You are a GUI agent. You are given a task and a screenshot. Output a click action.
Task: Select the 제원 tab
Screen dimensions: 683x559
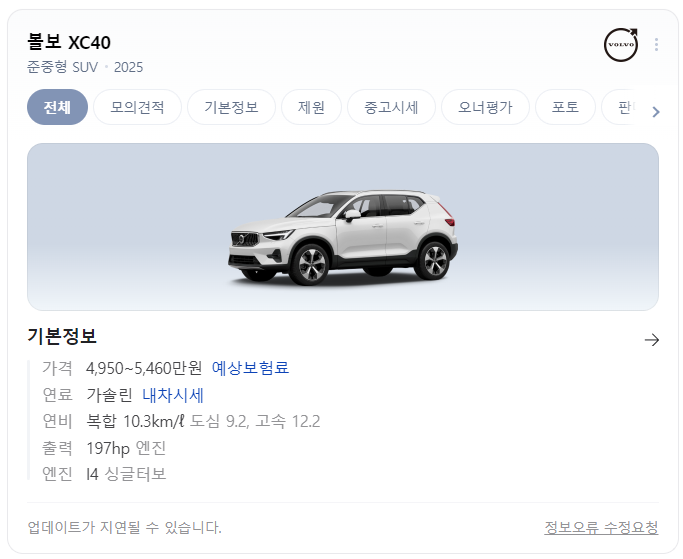pos(311,107)
